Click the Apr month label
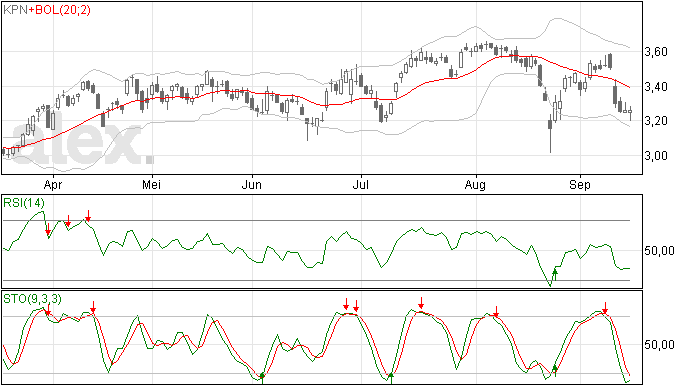 (x=53, y=185)
